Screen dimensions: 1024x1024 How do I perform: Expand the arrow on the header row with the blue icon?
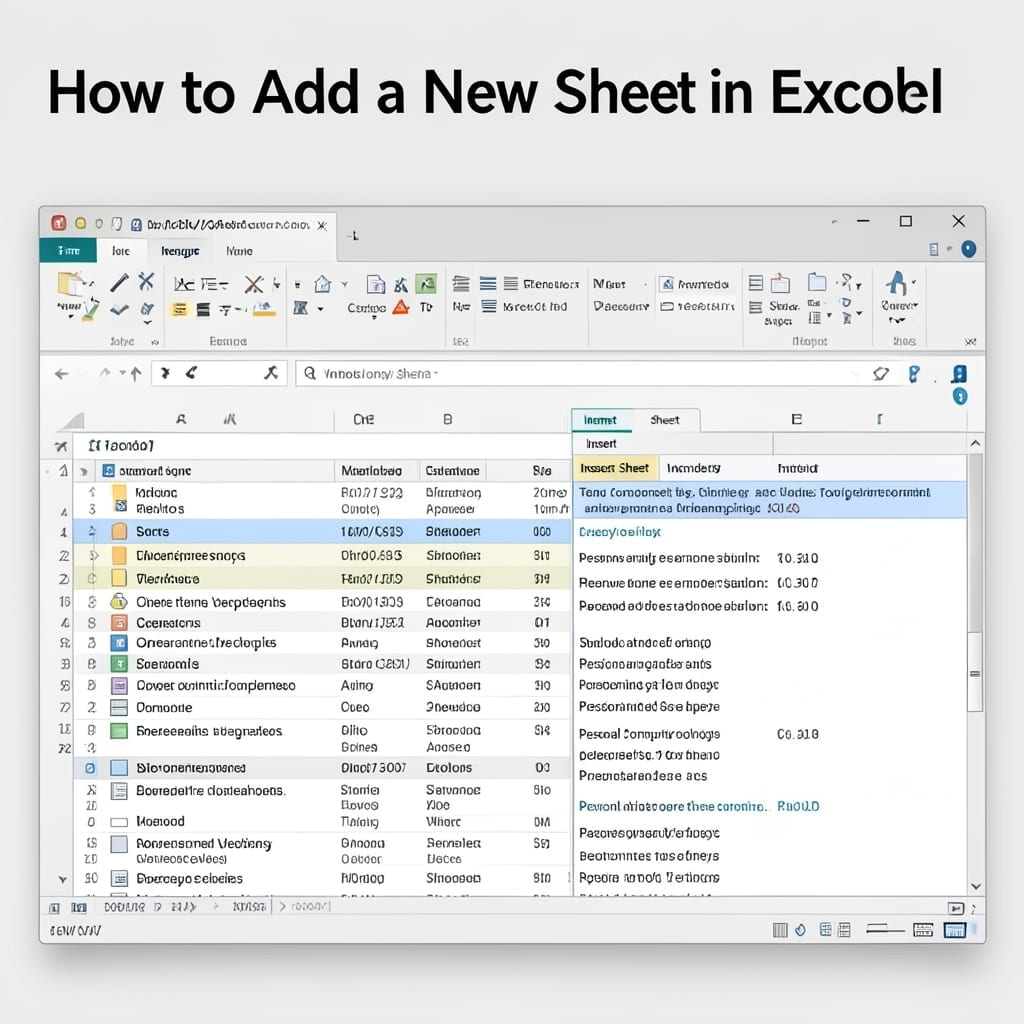point(84,472)
